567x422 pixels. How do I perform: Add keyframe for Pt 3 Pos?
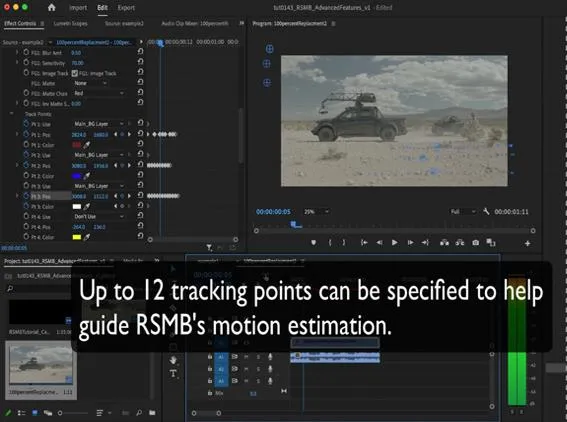pos(122,196)
